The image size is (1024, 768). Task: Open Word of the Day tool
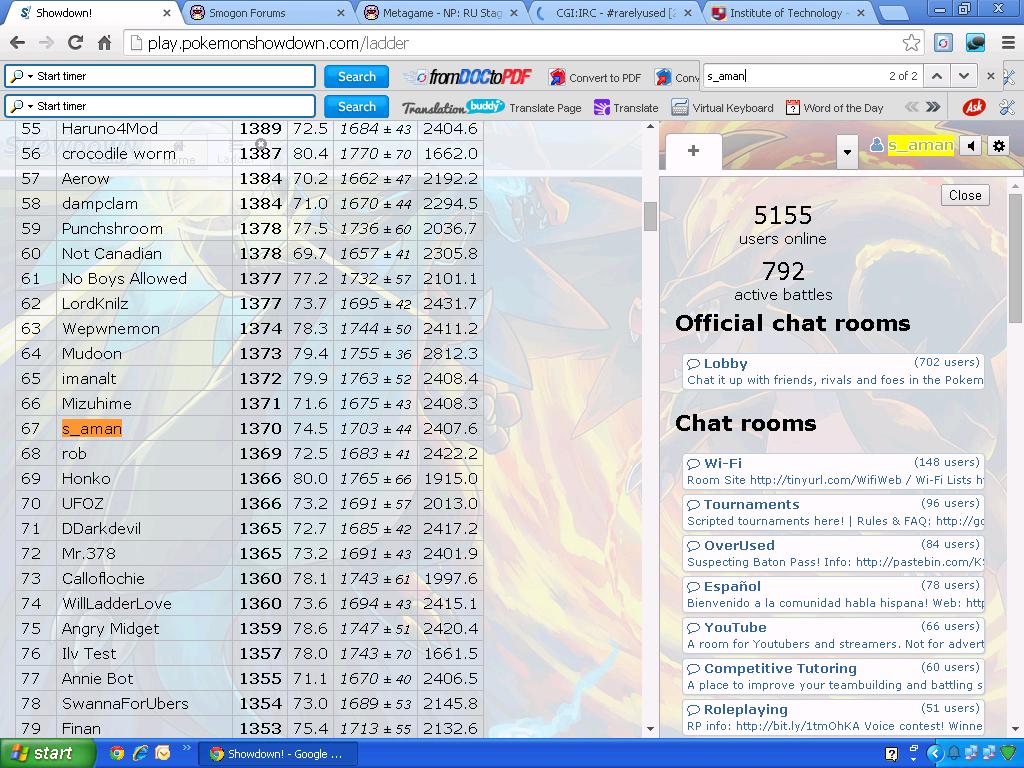[834, 107]
